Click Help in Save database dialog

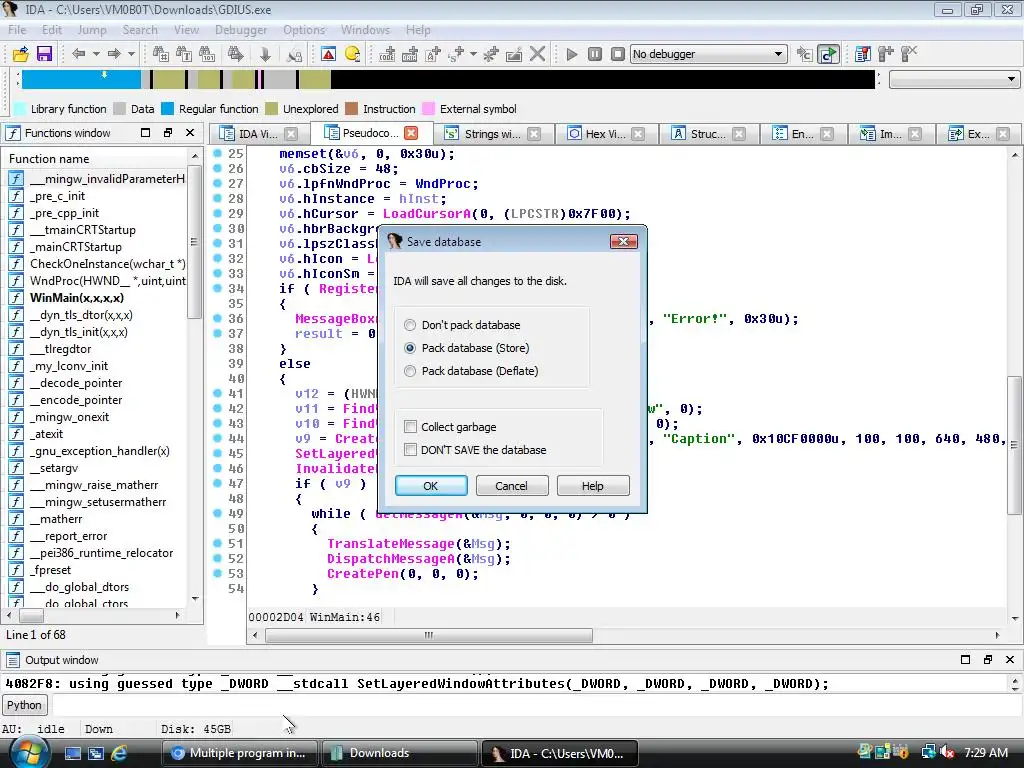[593, 486]
